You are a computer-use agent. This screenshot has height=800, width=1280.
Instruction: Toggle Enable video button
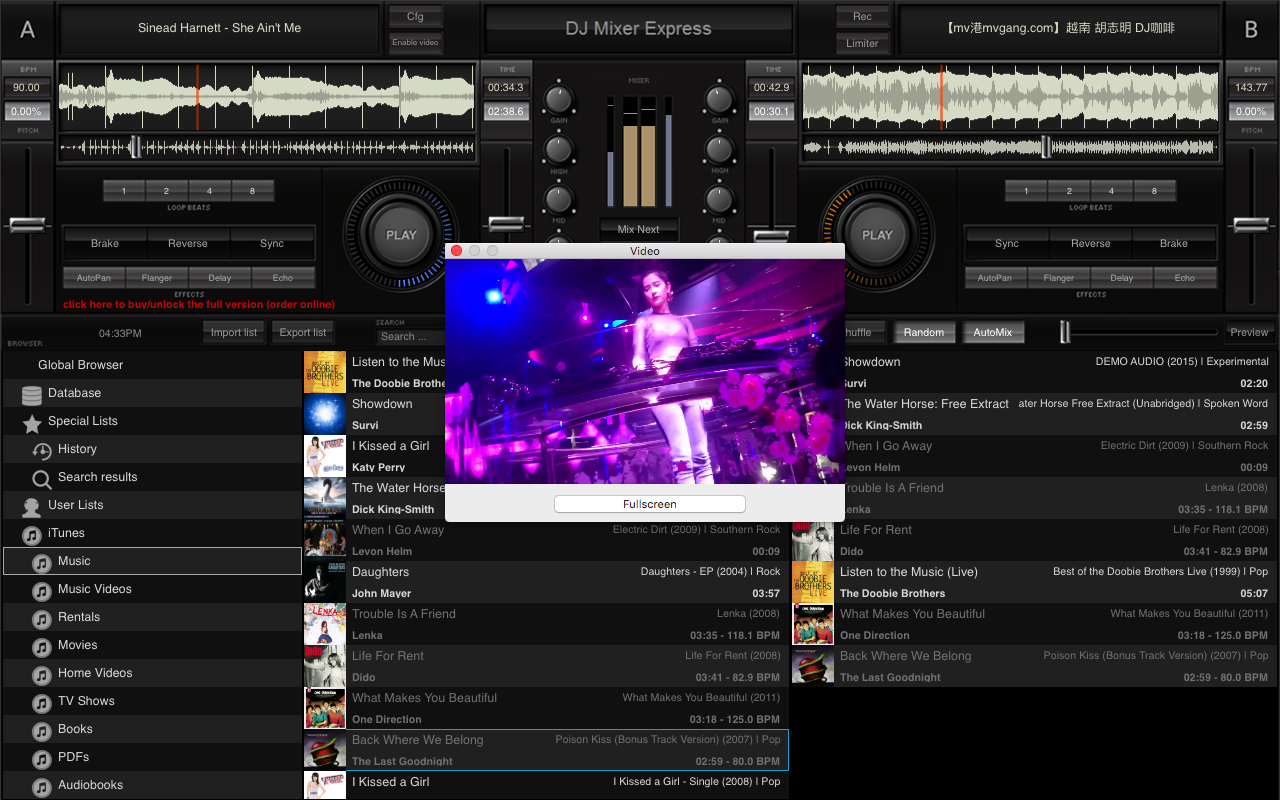[415, 43]
